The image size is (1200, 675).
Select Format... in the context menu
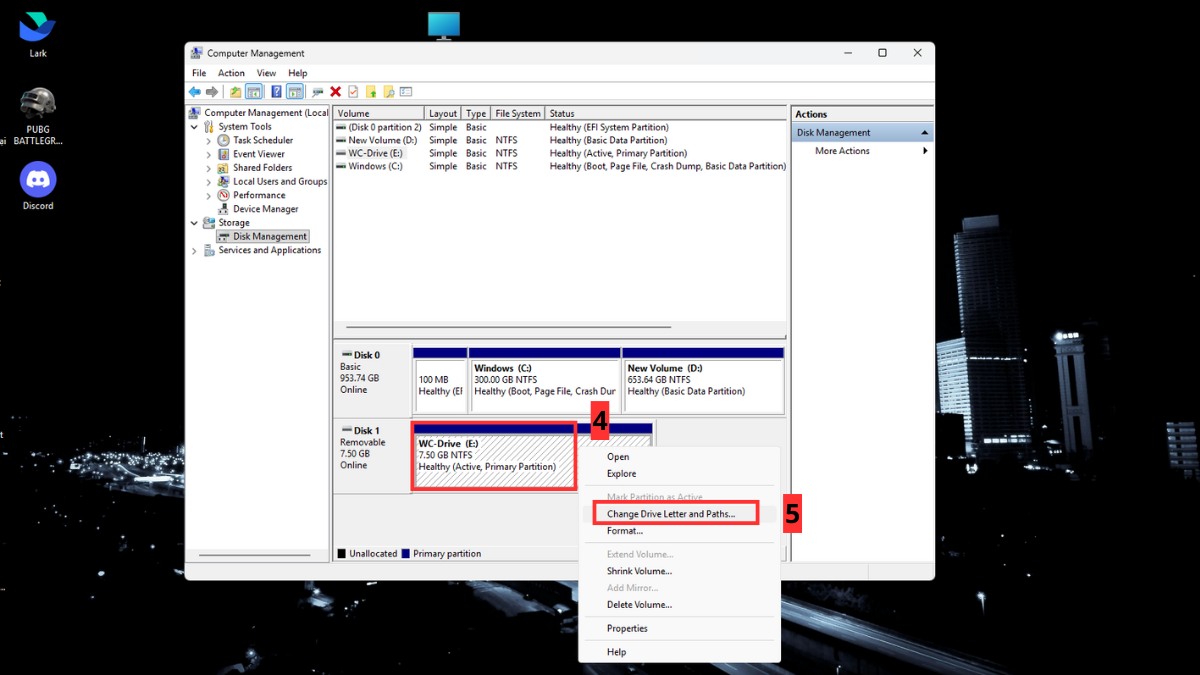625,531
